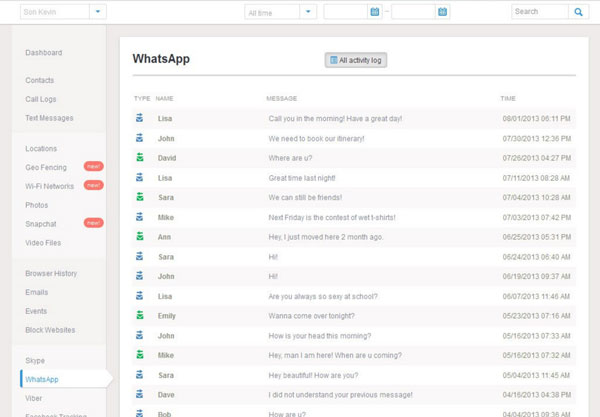Open Browser History in the sidebar
This screenshot has height=417, width=600.
click(51, 273)
